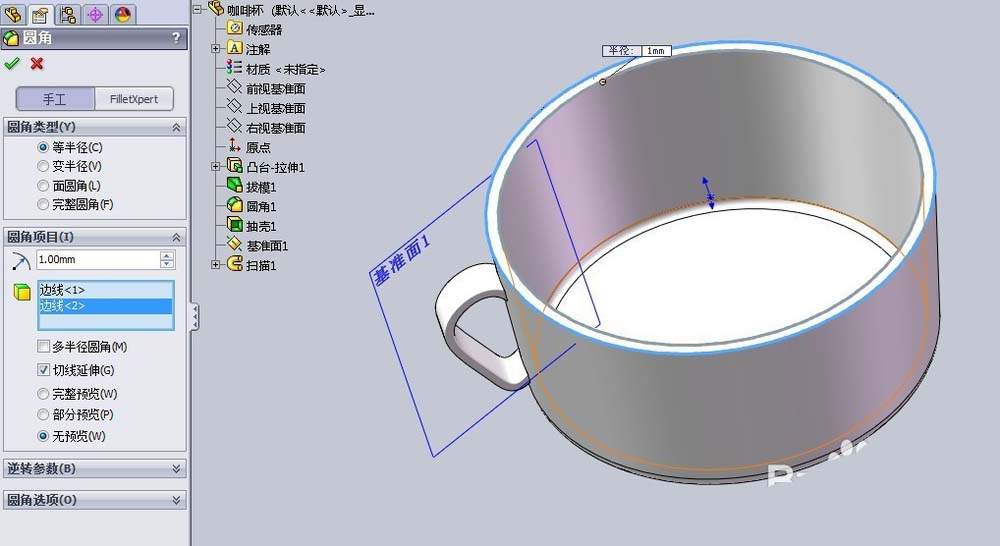Click the 扫描1 sweep feature icon

235,264
